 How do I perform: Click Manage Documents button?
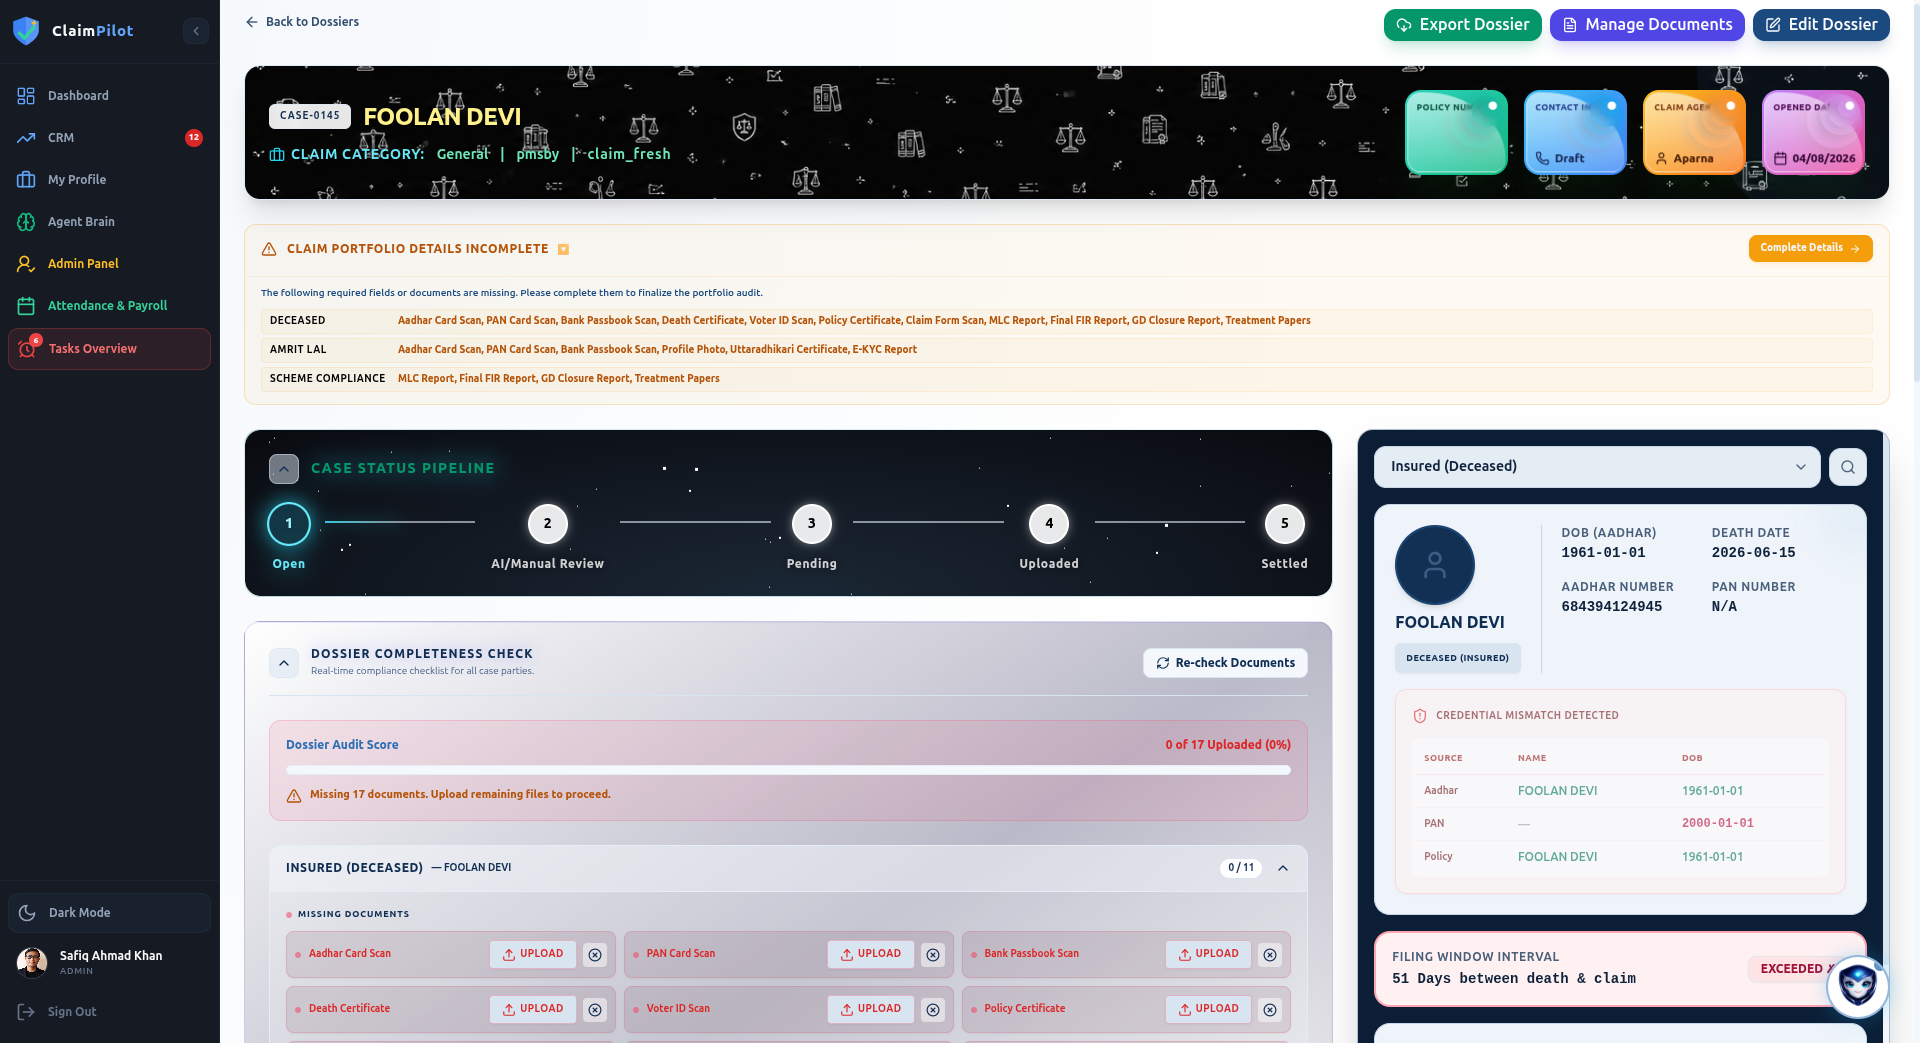coord(1647,25)
